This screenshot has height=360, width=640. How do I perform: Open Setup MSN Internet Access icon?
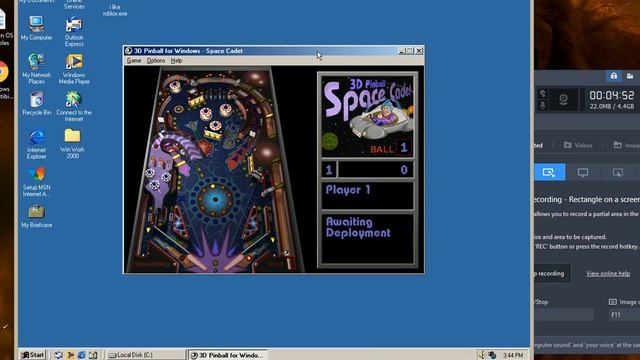(36, 182)
